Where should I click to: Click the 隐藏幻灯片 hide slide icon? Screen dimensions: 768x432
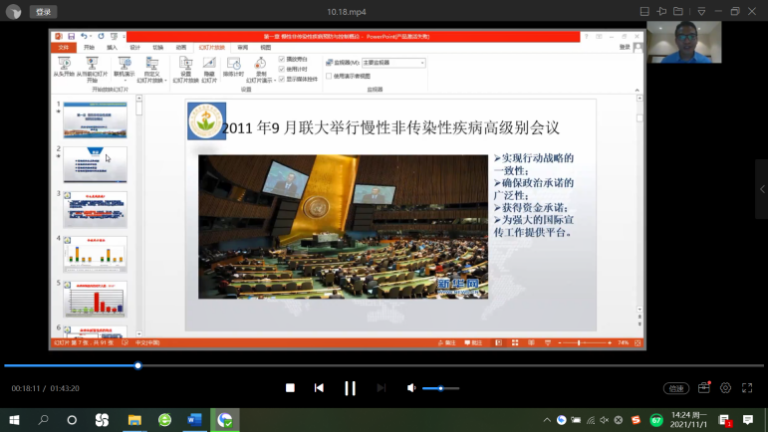(208, 66)
